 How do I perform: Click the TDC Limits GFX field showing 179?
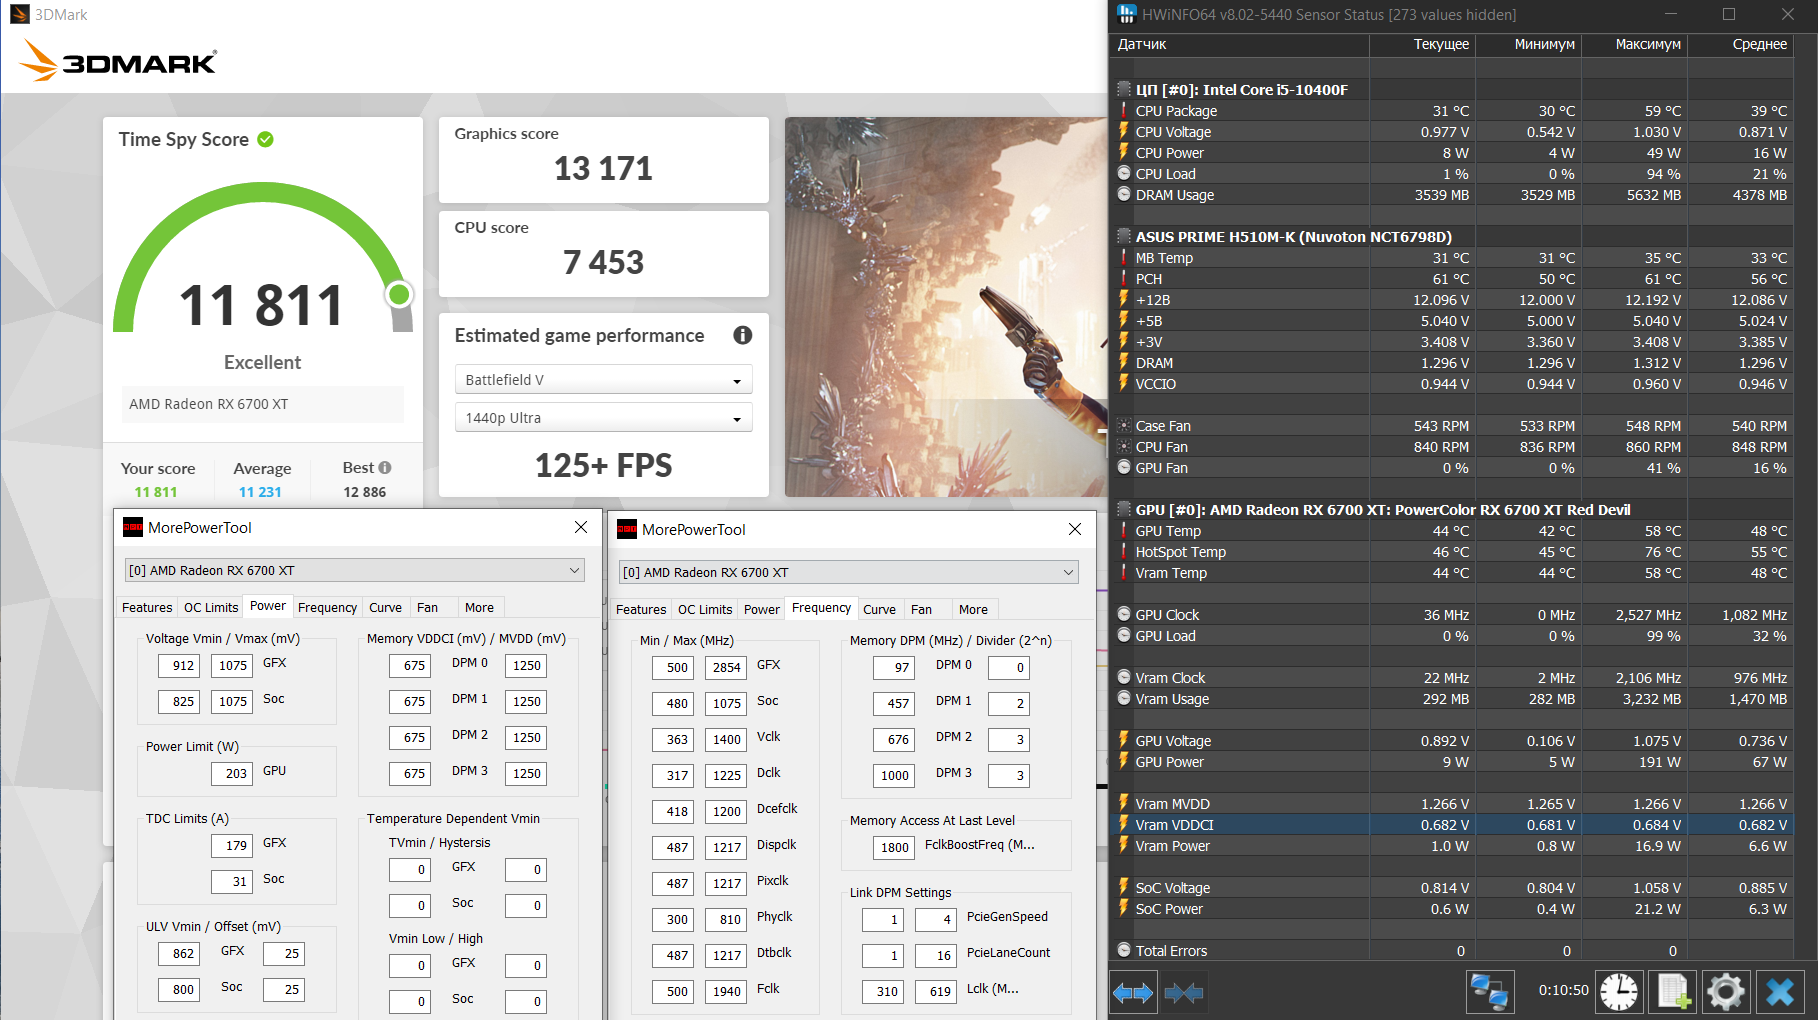tap(232, 845)
